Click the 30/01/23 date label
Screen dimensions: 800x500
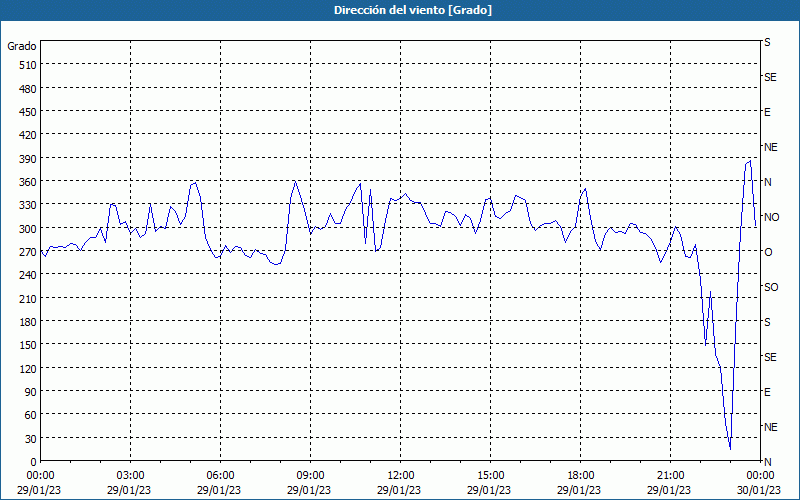pyautogui.click(x=759, y=490)
